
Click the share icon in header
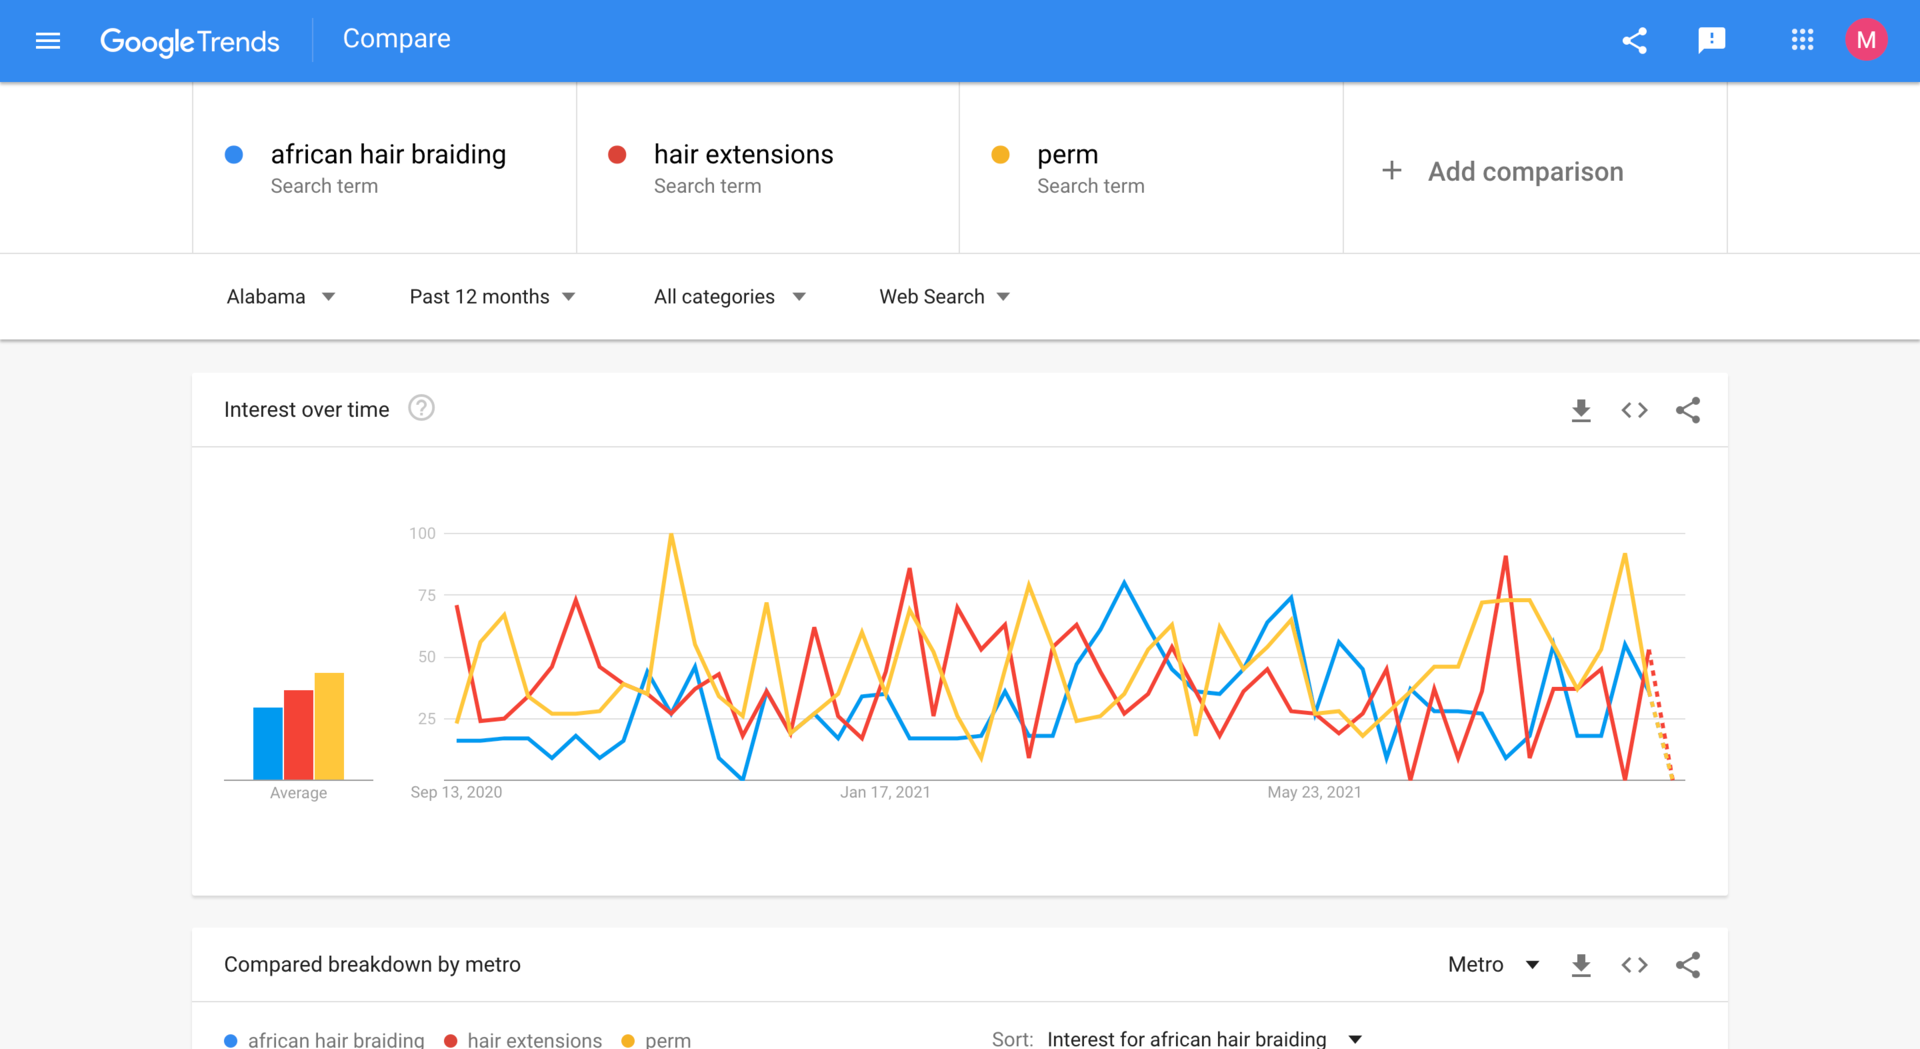pos(1634,41)
